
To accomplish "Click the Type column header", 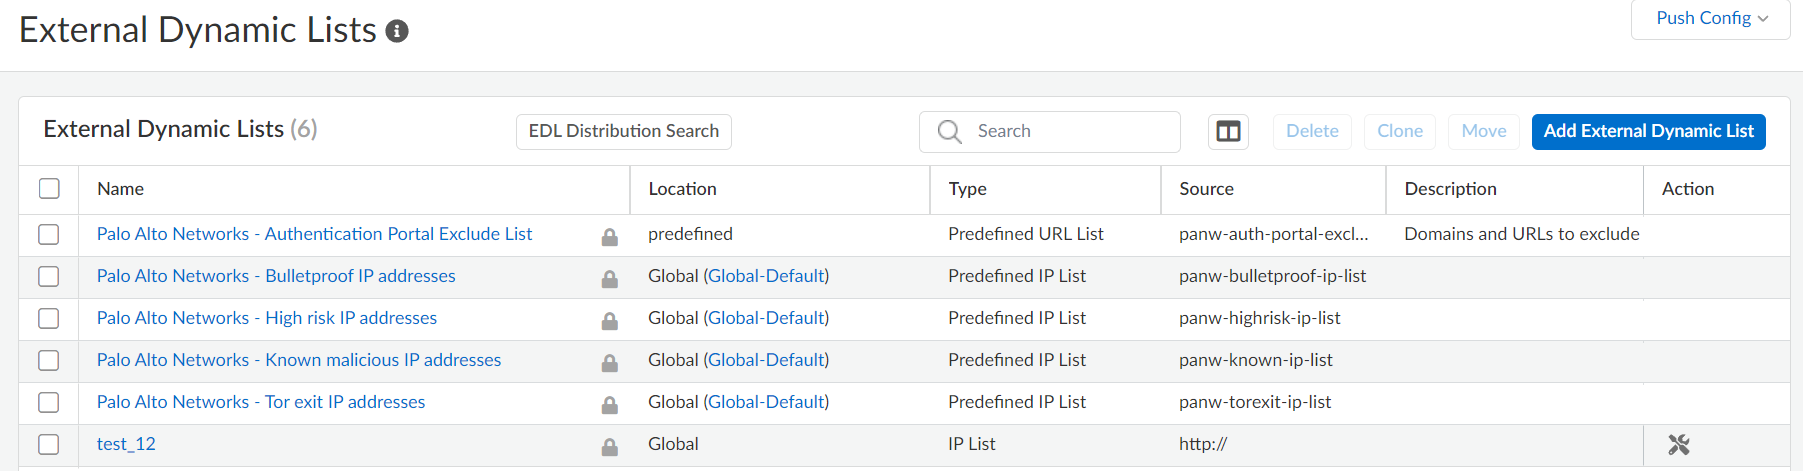I will click(x=967, y=189).
